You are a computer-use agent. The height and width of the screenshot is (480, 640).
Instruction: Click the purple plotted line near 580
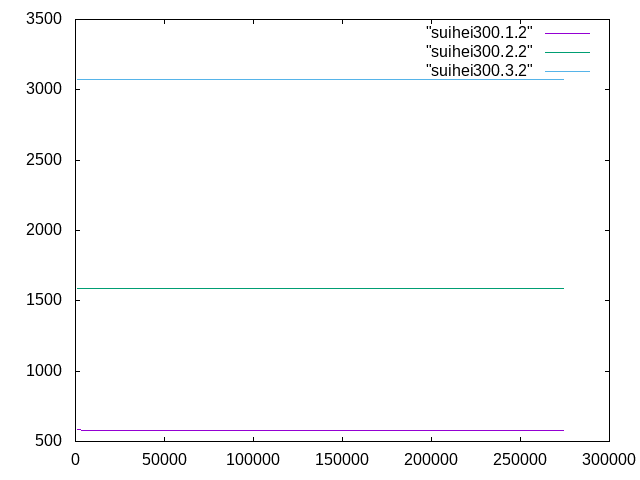(320, 430)
